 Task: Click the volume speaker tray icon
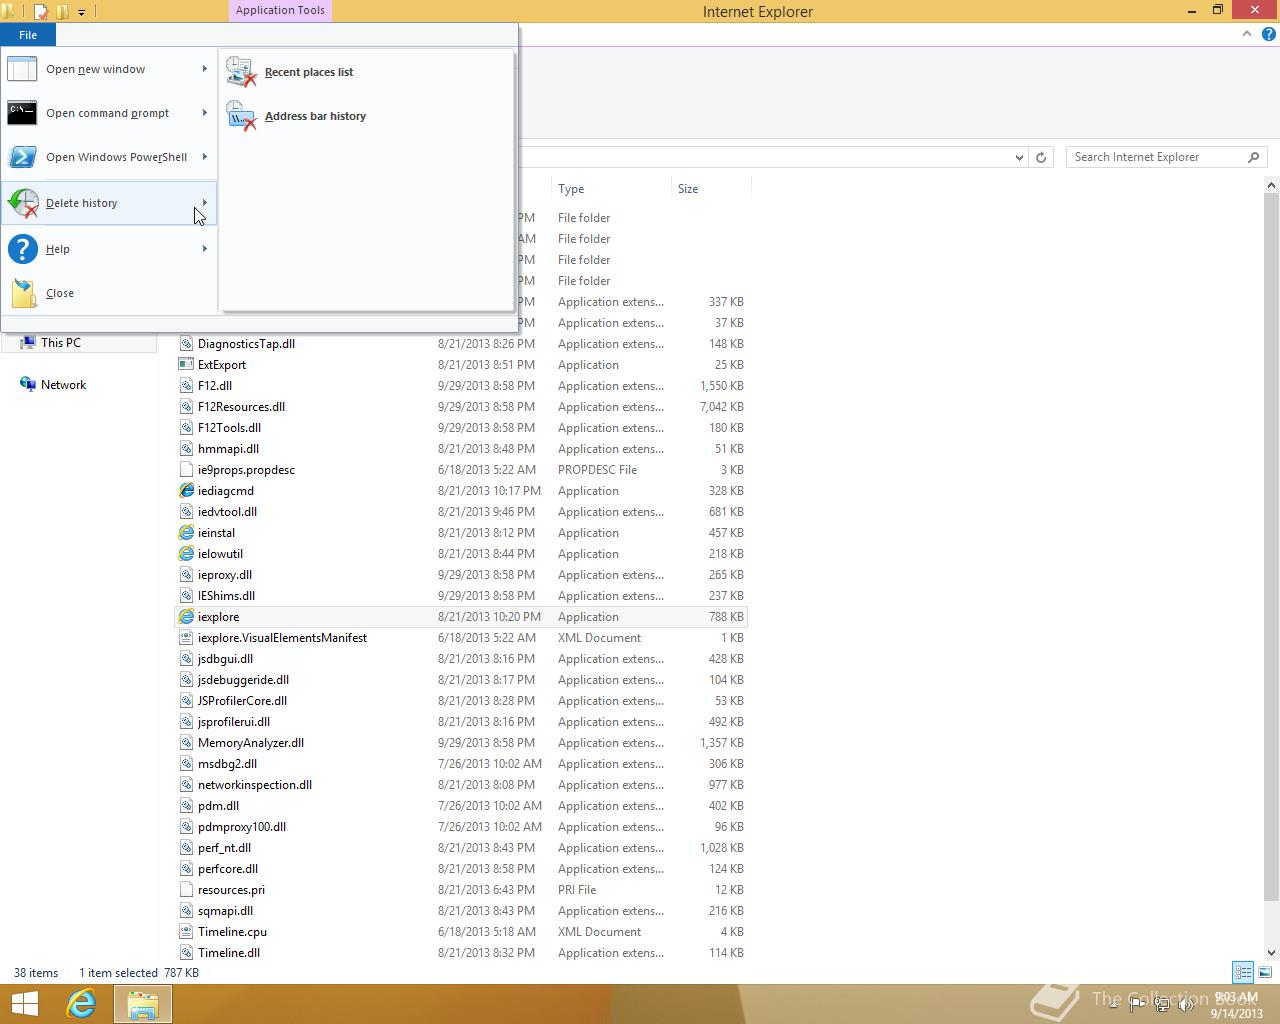click(1186, 1006)
